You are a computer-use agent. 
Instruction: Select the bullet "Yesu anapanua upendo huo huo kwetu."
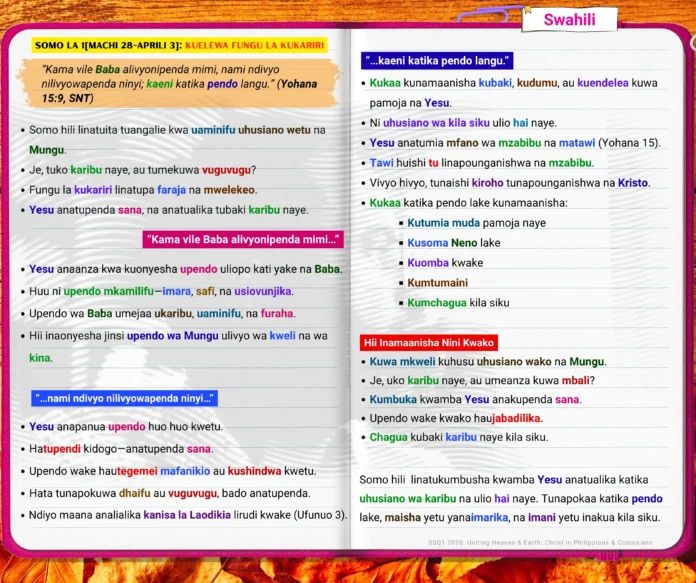[x=126, y=427]
